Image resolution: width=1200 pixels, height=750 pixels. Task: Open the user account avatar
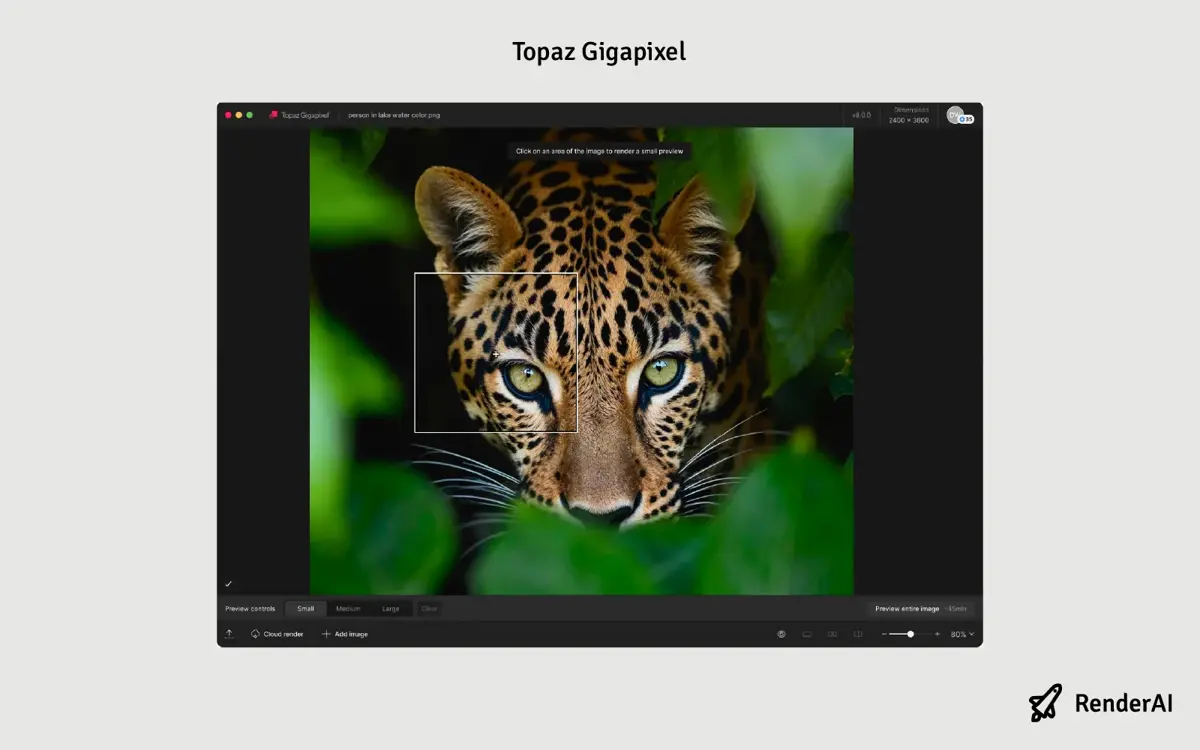955,114
